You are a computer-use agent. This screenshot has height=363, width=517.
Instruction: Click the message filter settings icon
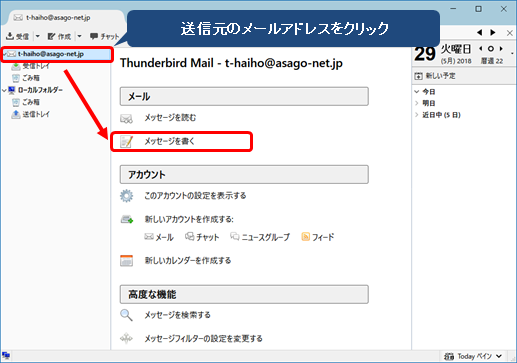coord(126,339)
